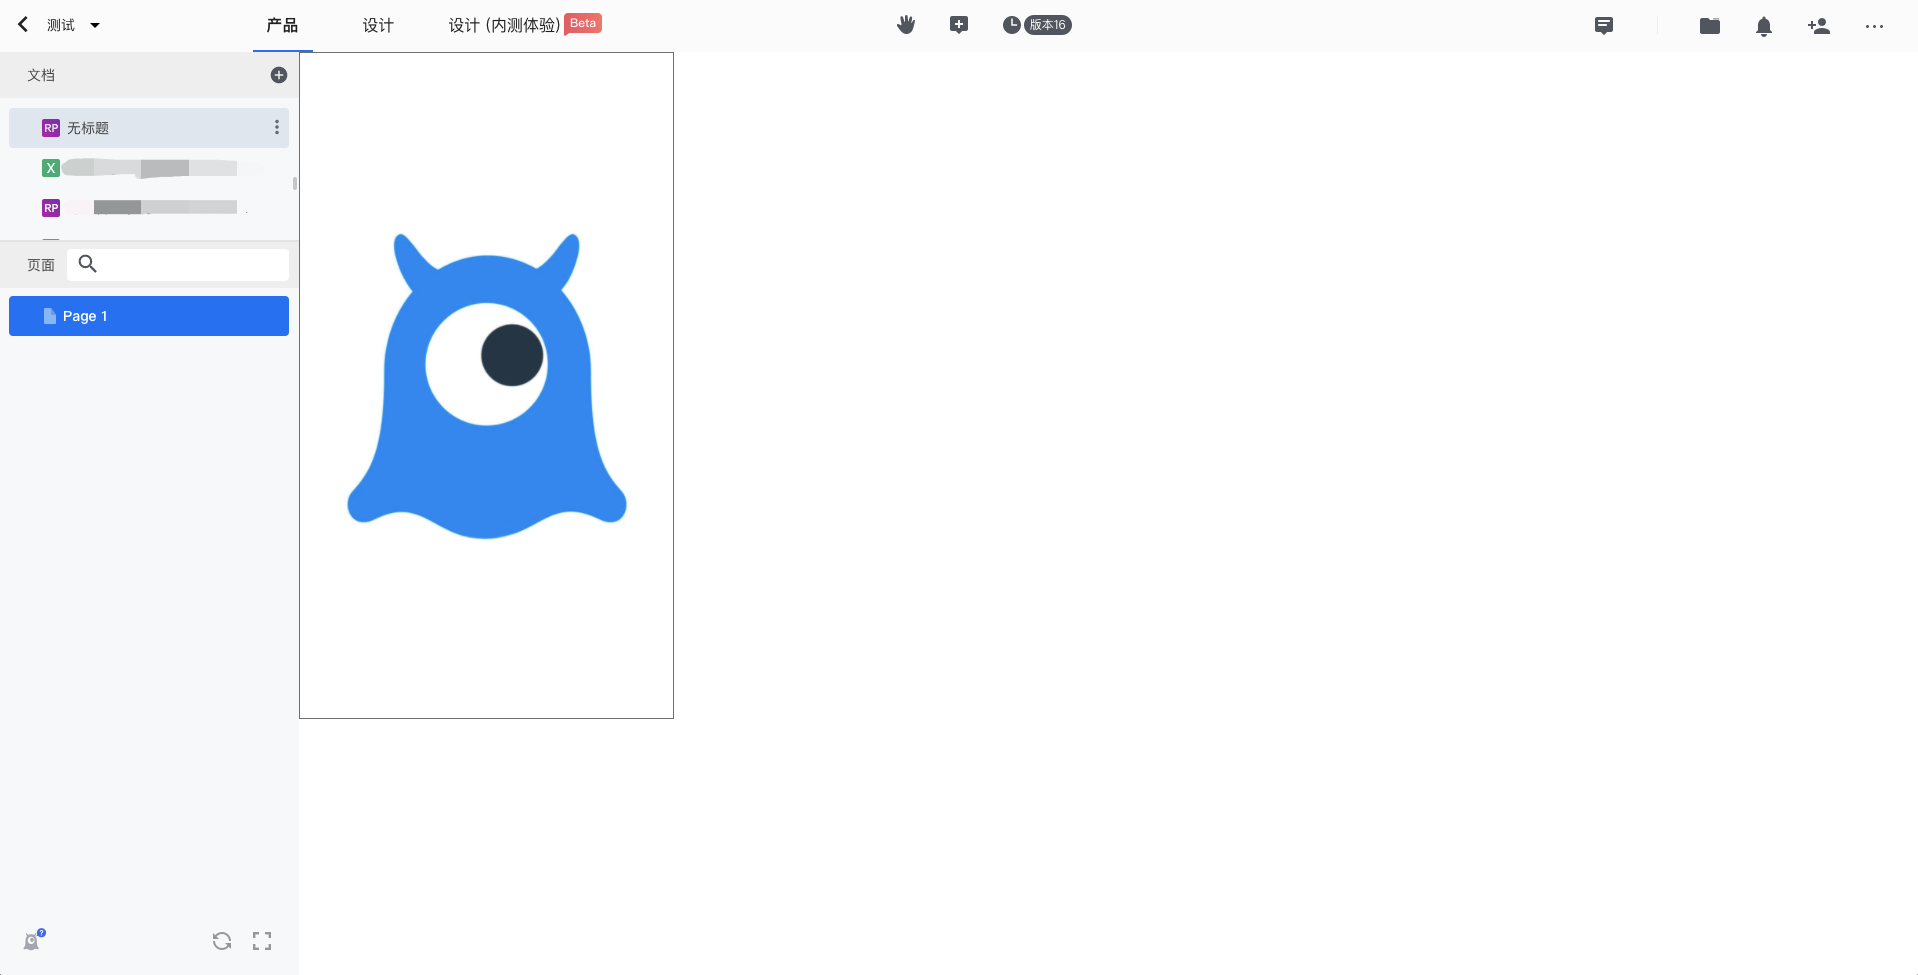The width and height of the screenshot is (1918, 975).
Task: Click the document list scrollbar
Action: click(x=295, y=183)
